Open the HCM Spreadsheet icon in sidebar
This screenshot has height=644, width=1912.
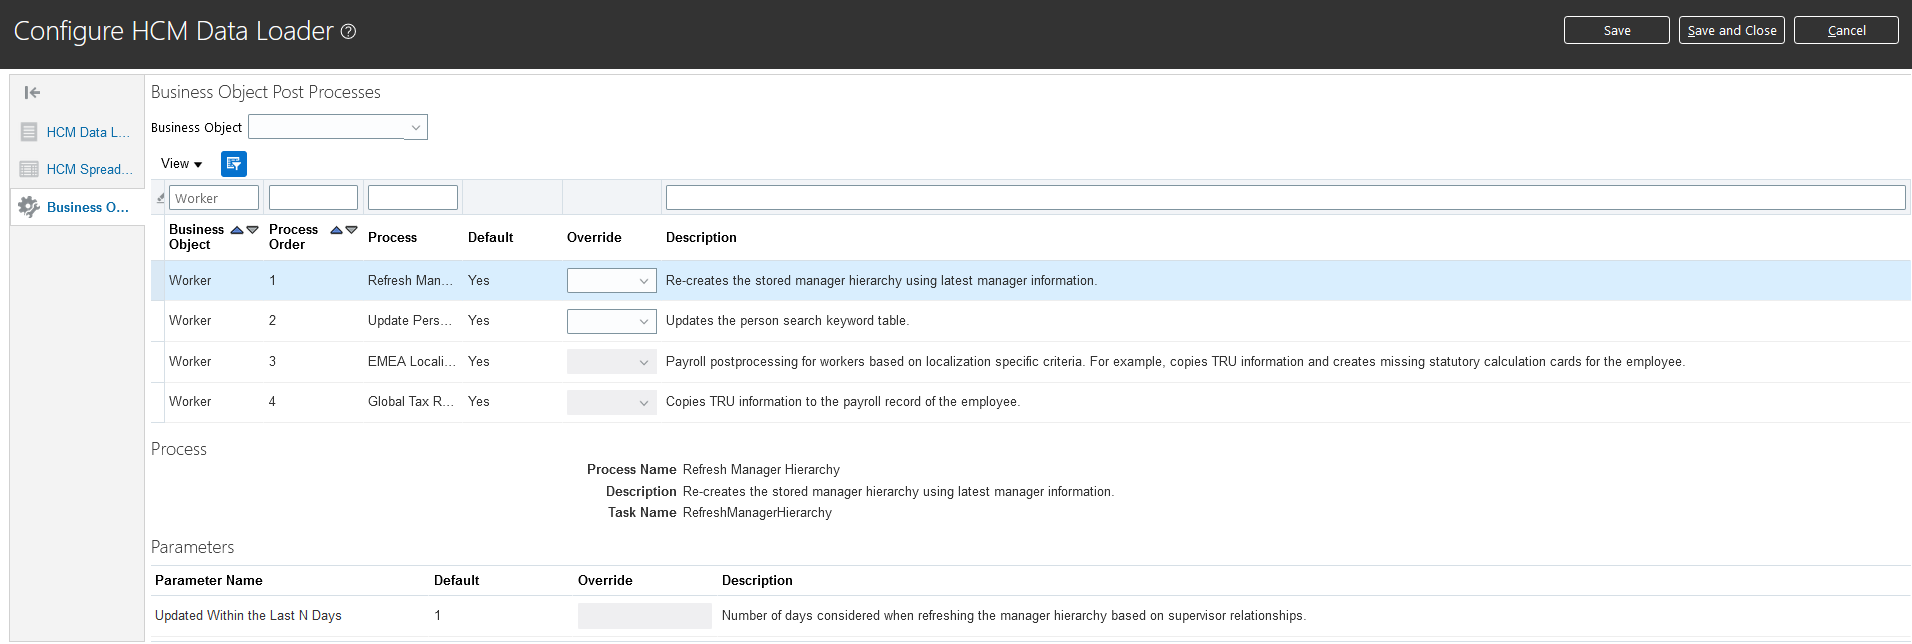tap(29, 169)
